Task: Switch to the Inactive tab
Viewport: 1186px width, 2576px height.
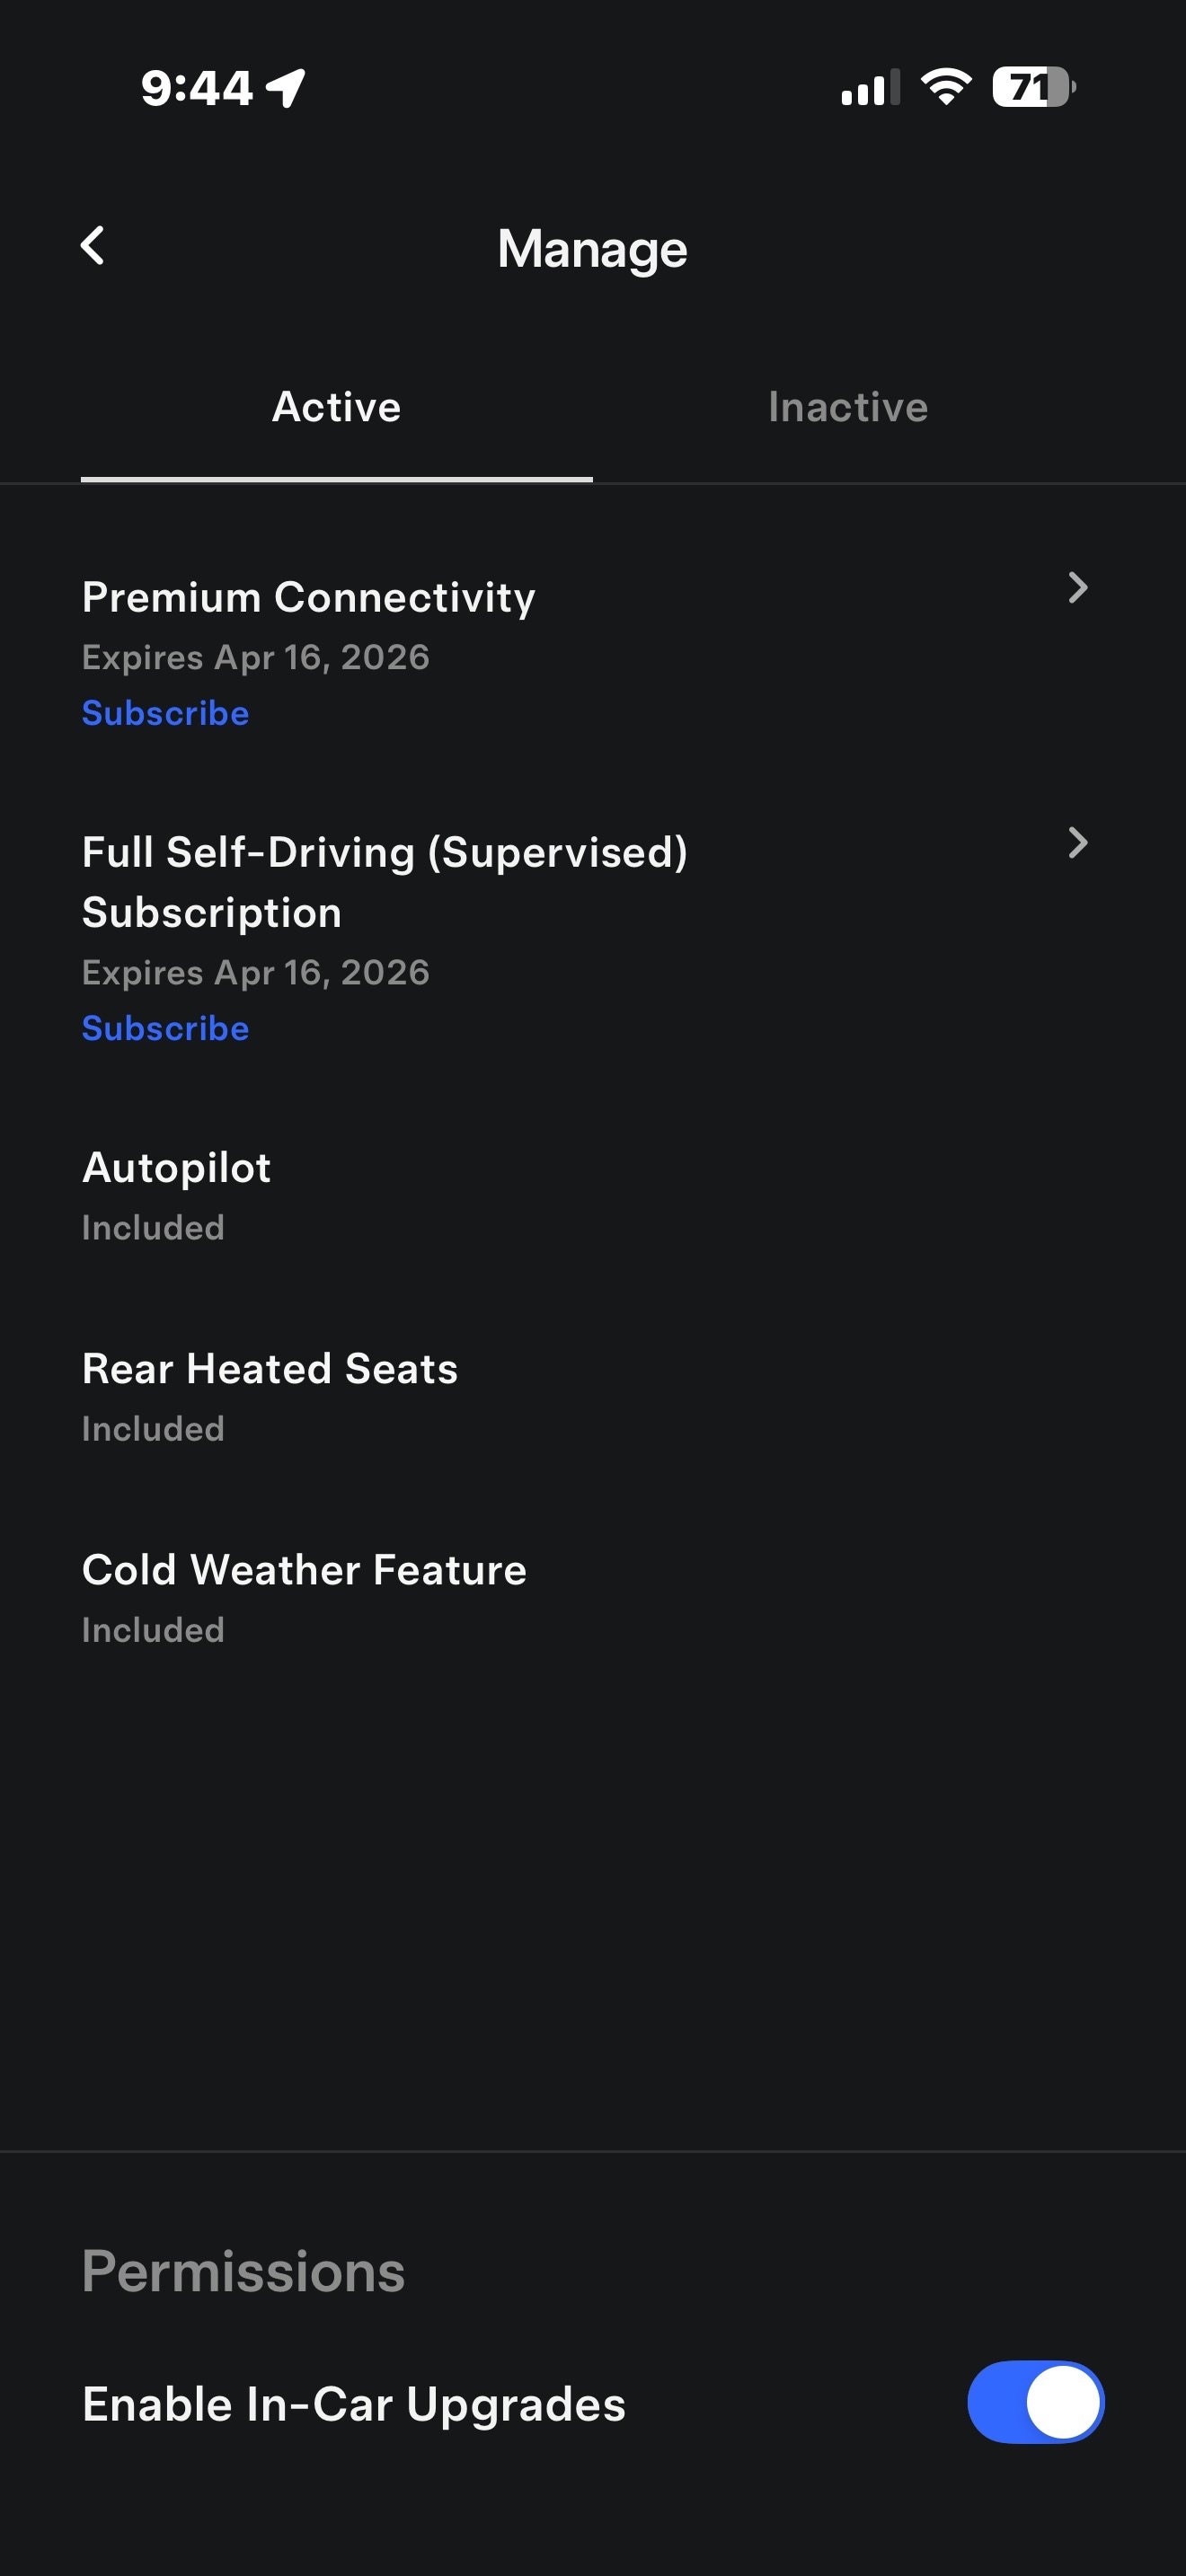Action: [x=848, y=408]
